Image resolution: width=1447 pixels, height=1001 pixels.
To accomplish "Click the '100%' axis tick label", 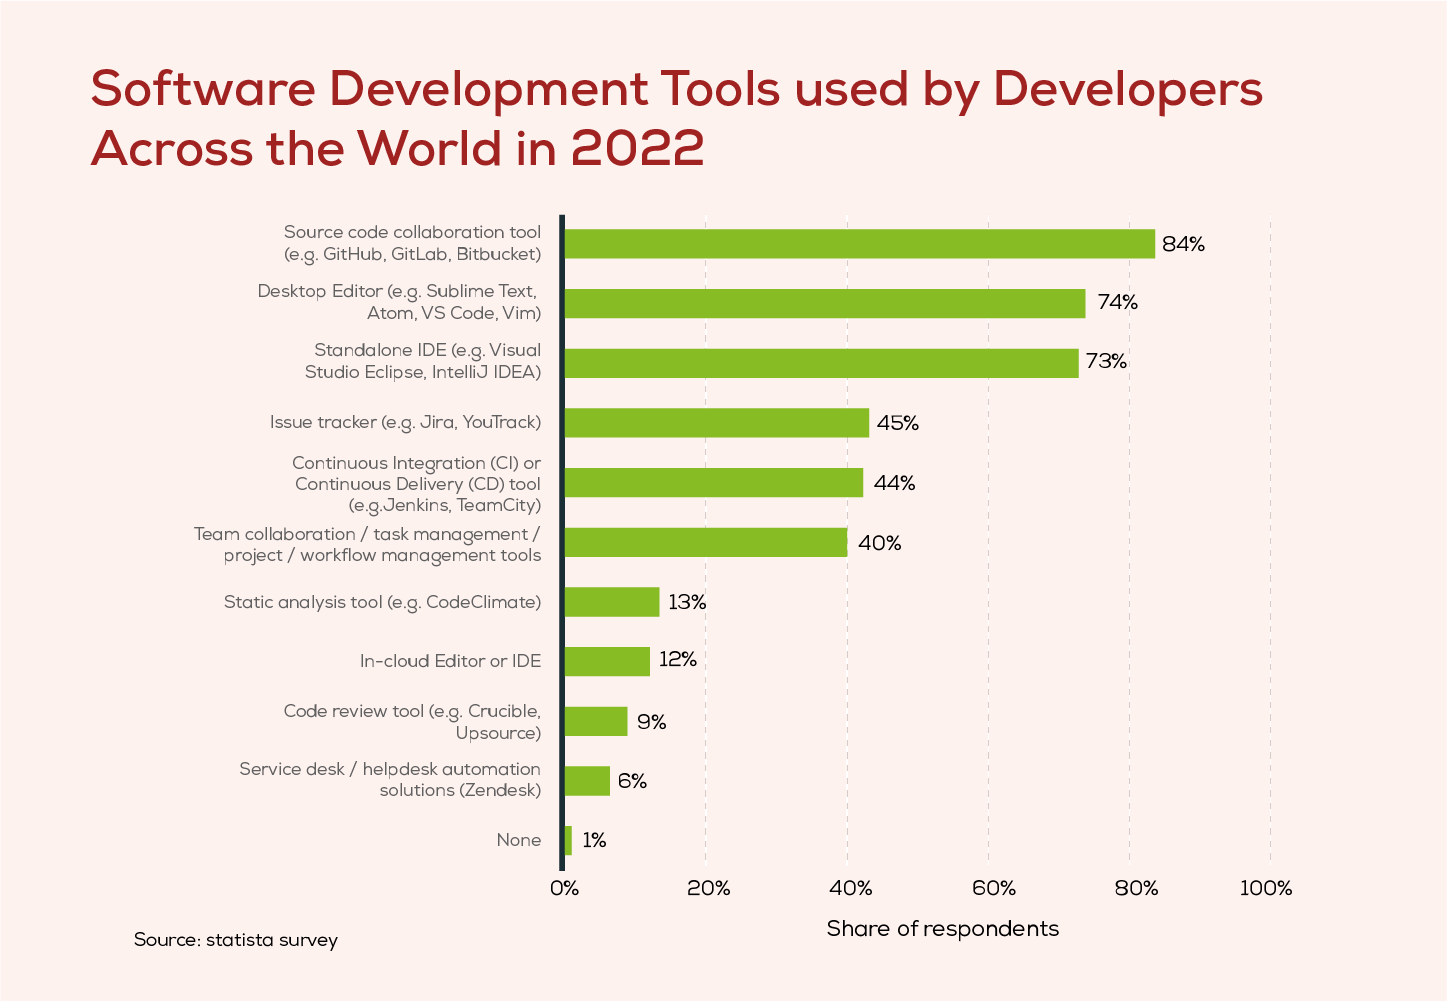I will coord(1266,888).
